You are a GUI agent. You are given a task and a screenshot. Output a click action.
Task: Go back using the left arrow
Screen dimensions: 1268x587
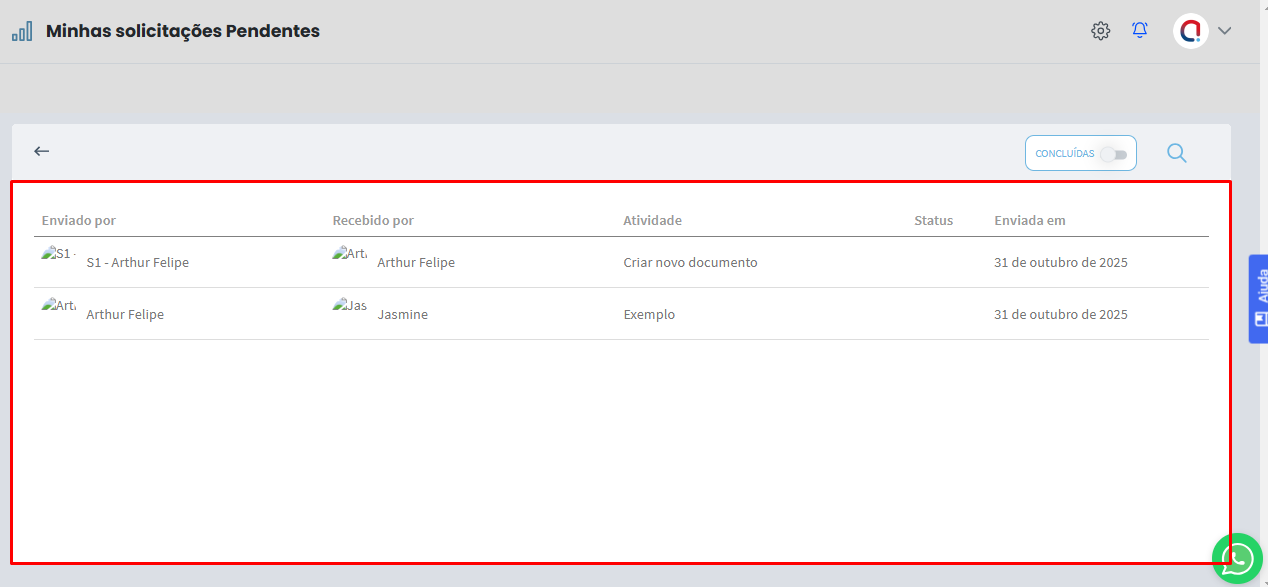pos(41,151)
